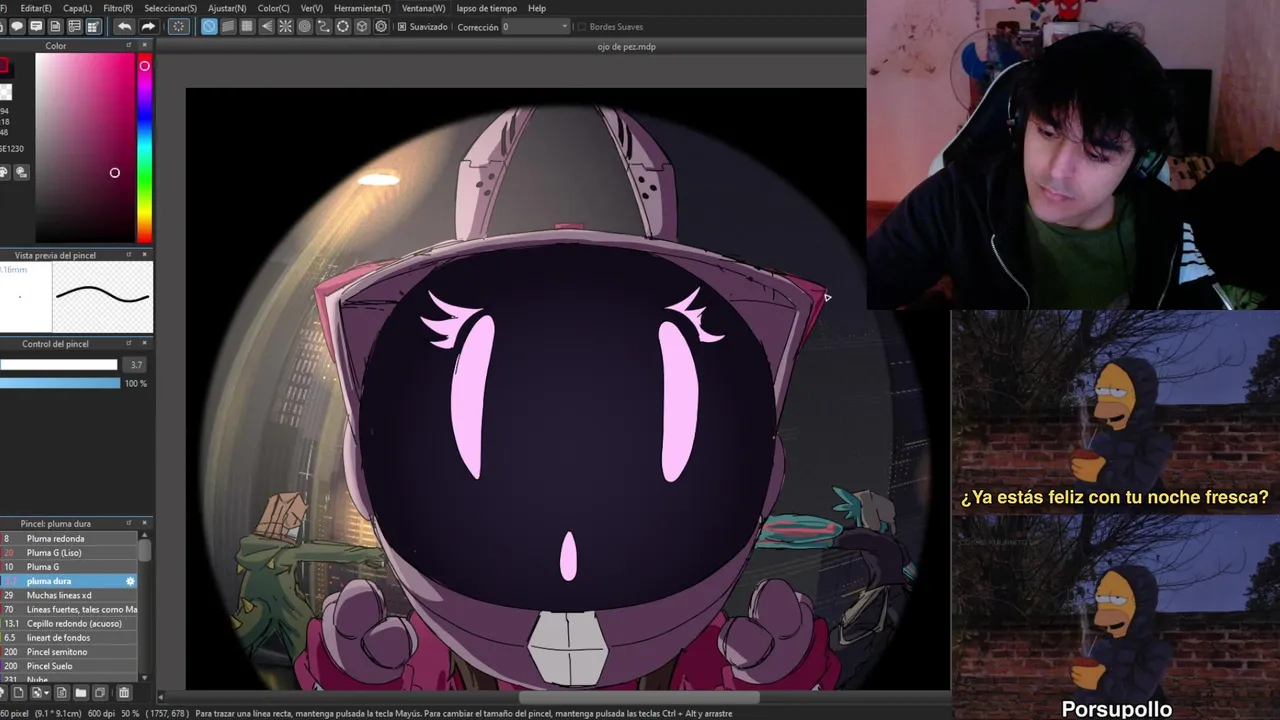Image resolution: width=1280 pixels, height=720 pixels.
Task: Open the Ventana(W) menu
Action: click(424, 8)
